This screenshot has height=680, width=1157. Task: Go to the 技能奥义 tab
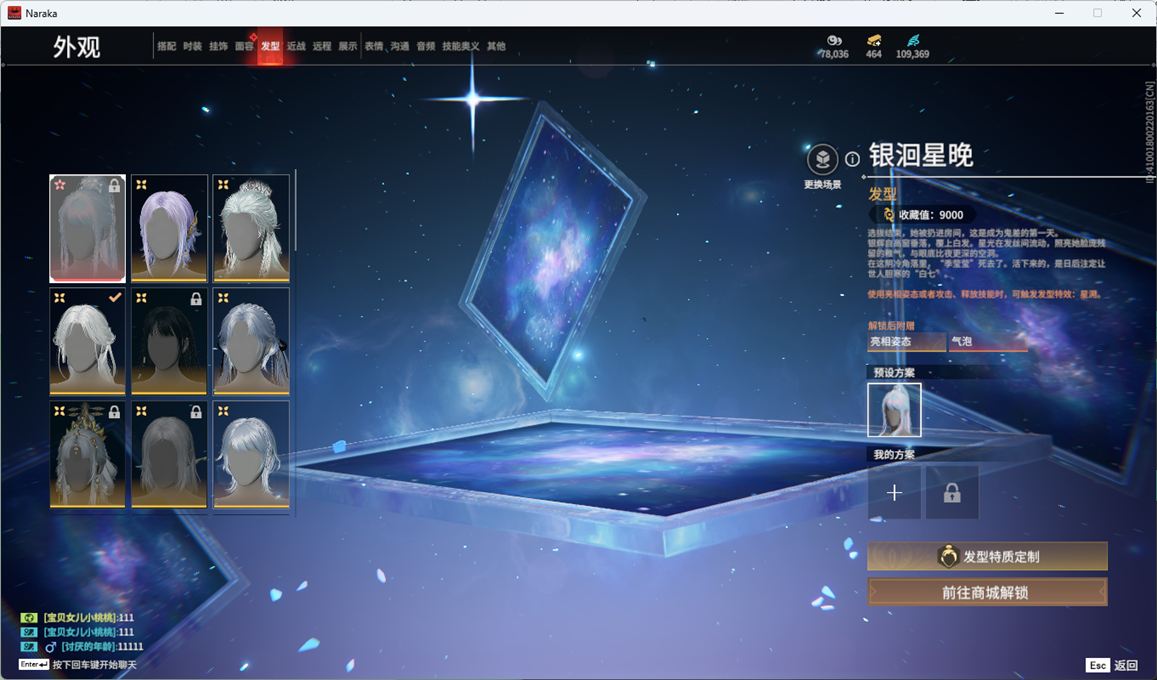click(x=461, y=46)
